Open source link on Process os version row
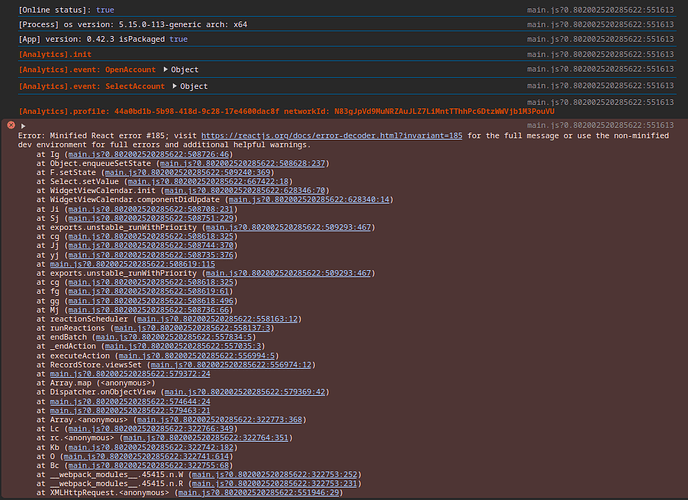The image size is (688, 500). pyautogui.click(x=600, y=25)
